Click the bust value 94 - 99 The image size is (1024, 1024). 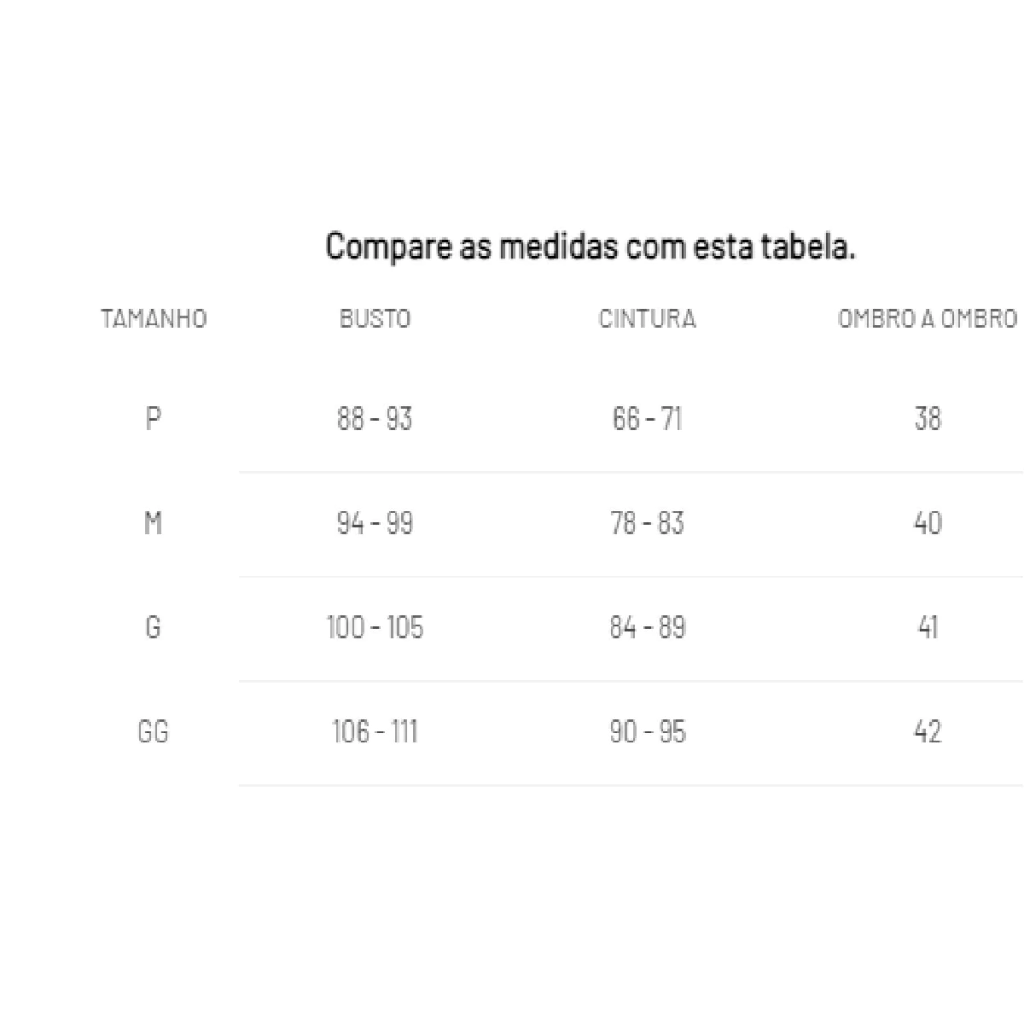click(375, 523)
